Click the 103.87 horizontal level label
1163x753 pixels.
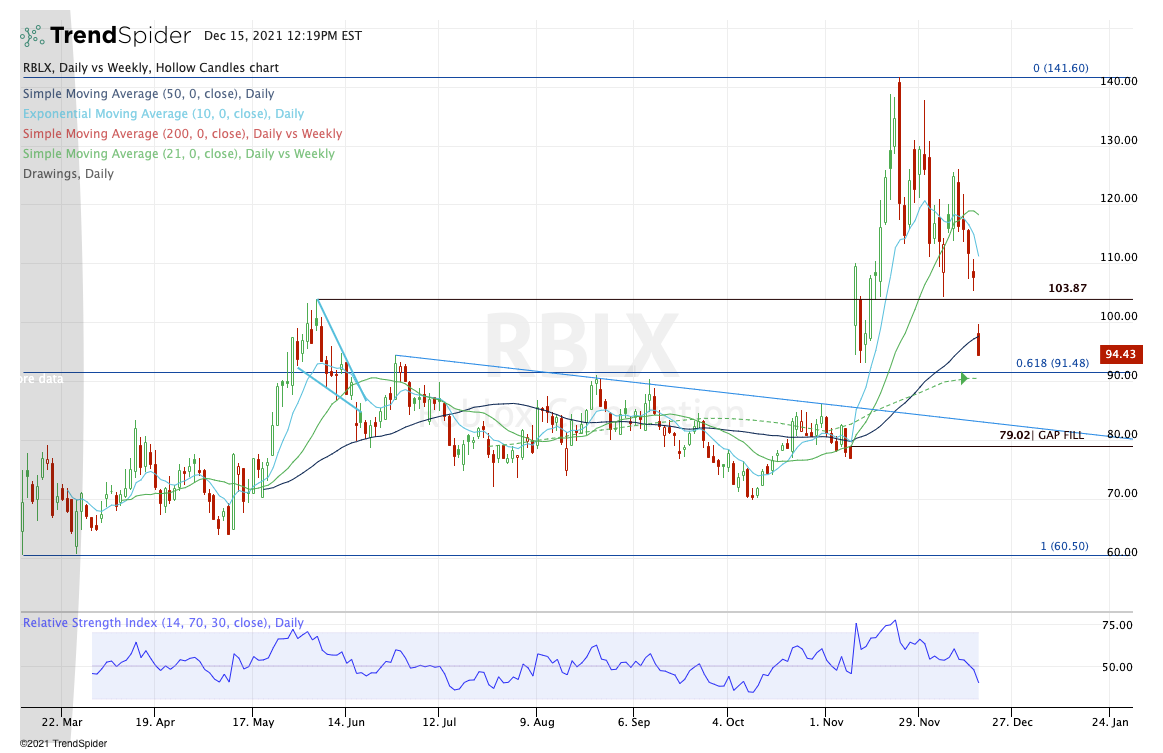[1067, 288]
